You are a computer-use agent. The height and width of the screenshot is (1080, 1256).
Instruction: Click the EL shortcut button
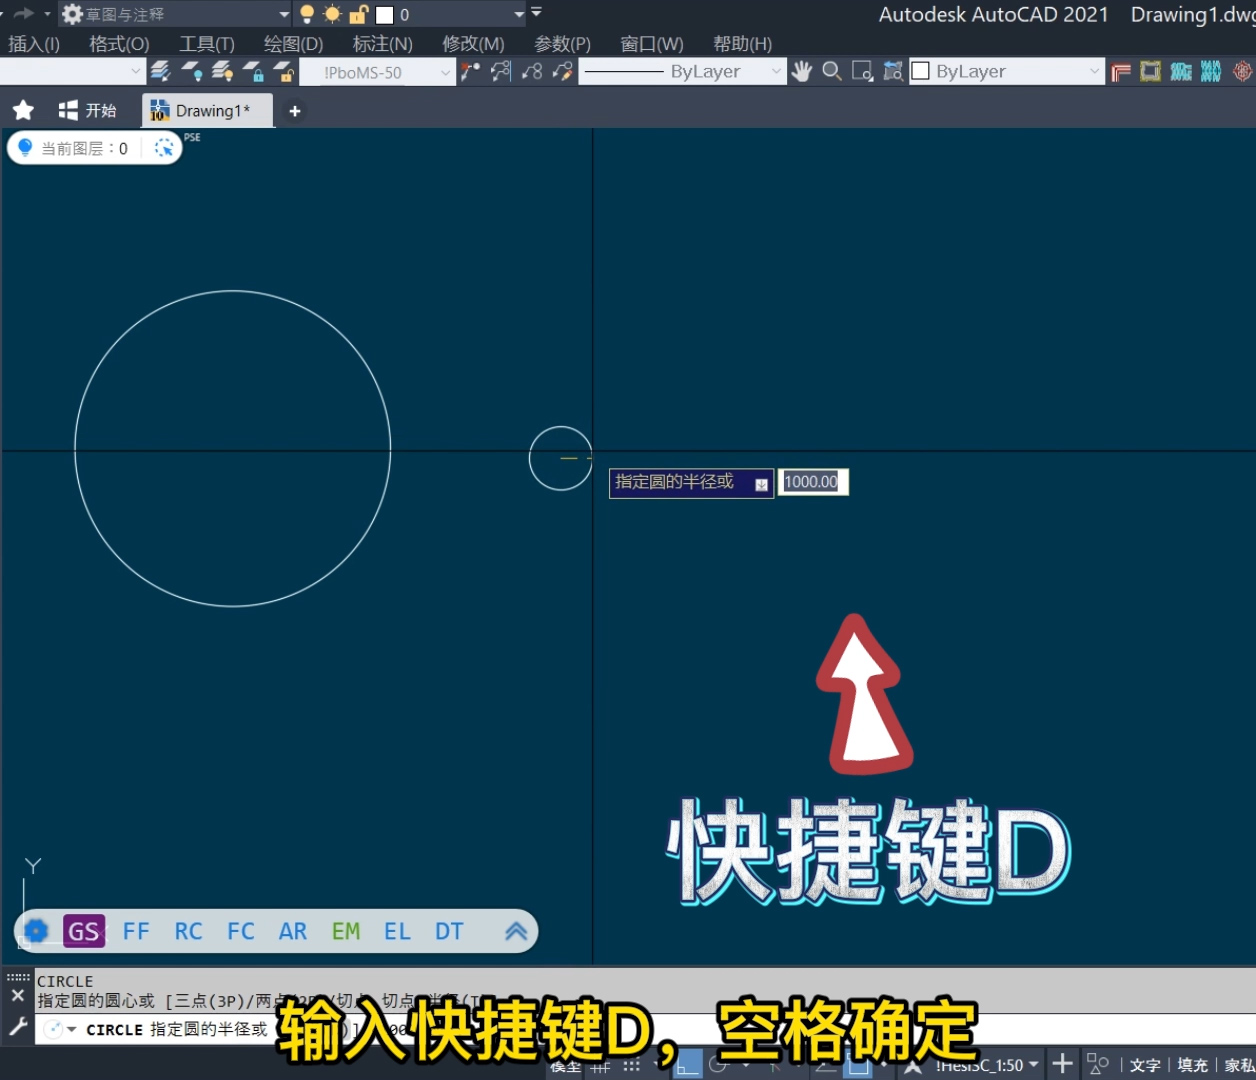(x=397, y=931)
